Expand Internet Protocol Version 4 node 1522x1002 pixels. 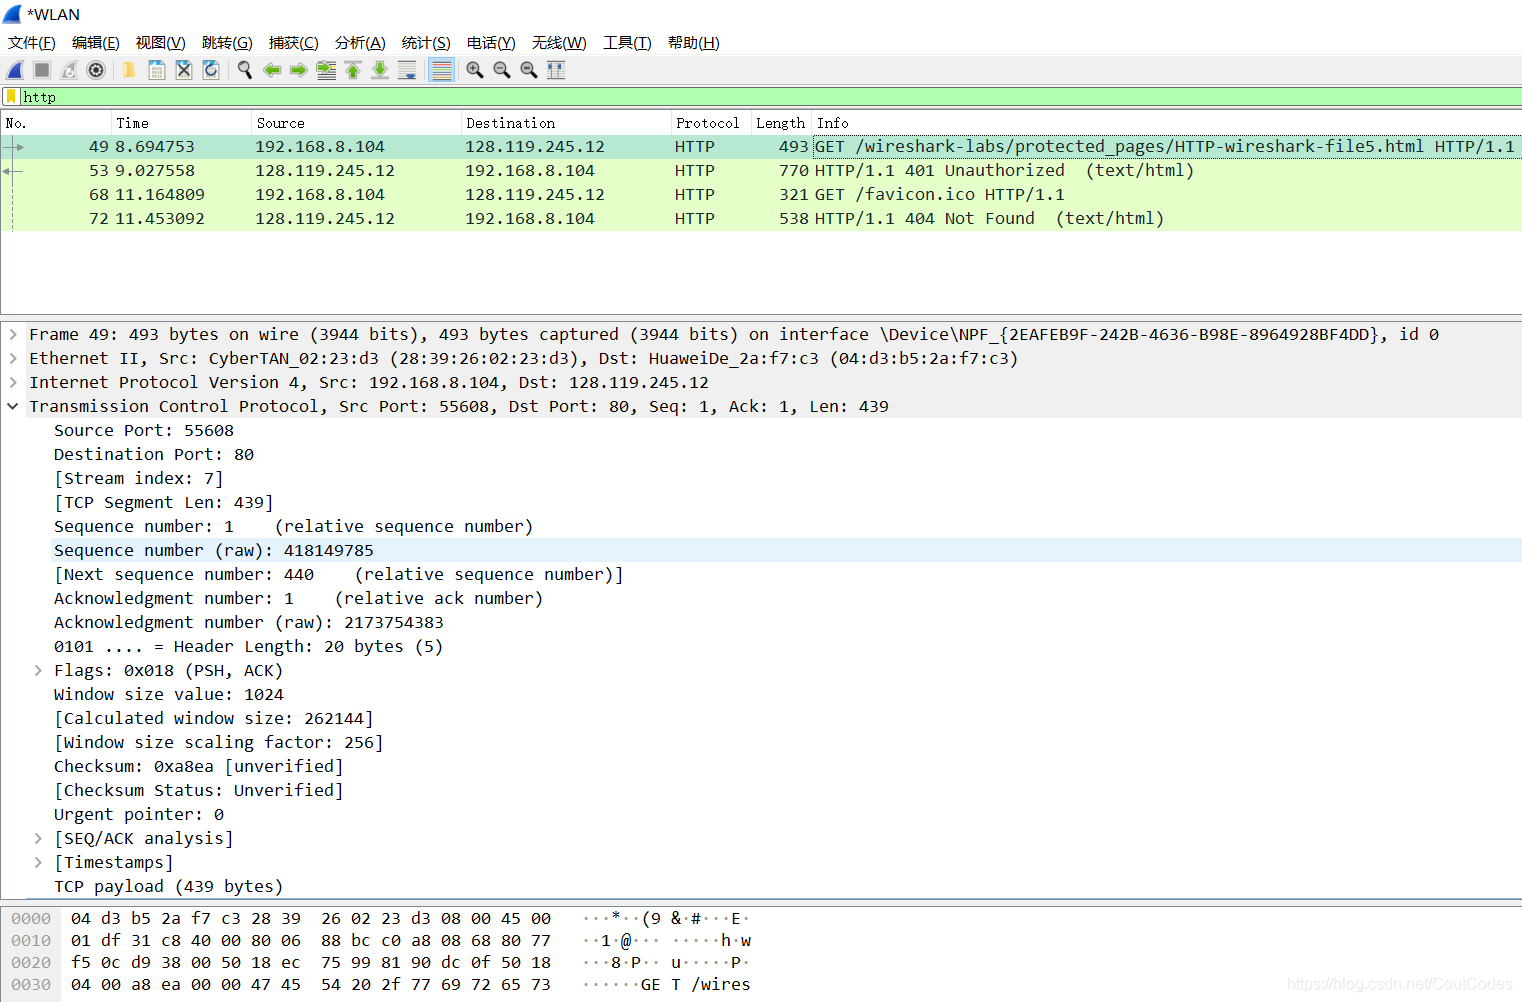pos(13,382)
